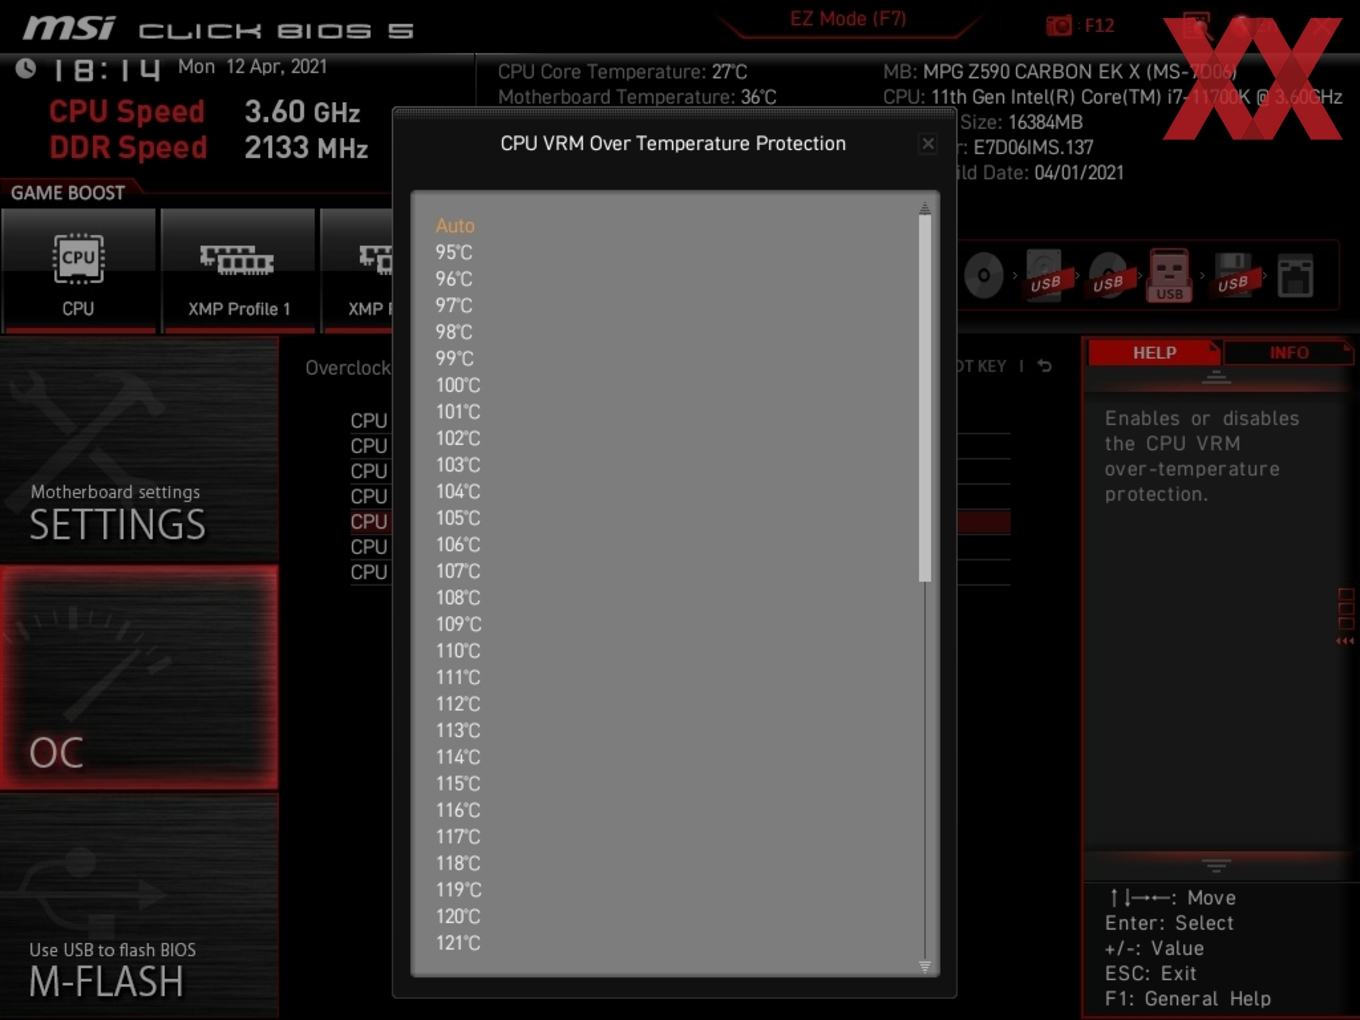The width and height of the screenshot is (1360, 1020).
Task: Select the USB CD/DVD boot device icon
Action: 1108,275
